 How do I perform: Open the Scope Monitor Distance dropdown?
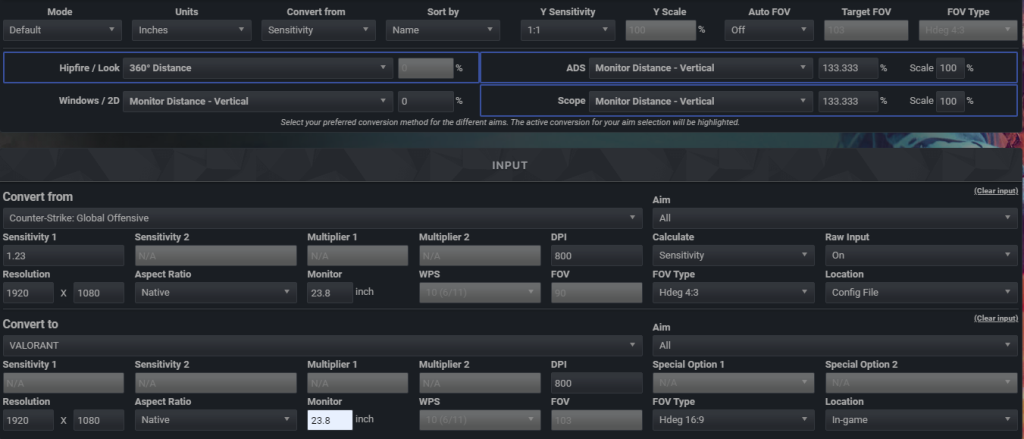tap(701, 101)
